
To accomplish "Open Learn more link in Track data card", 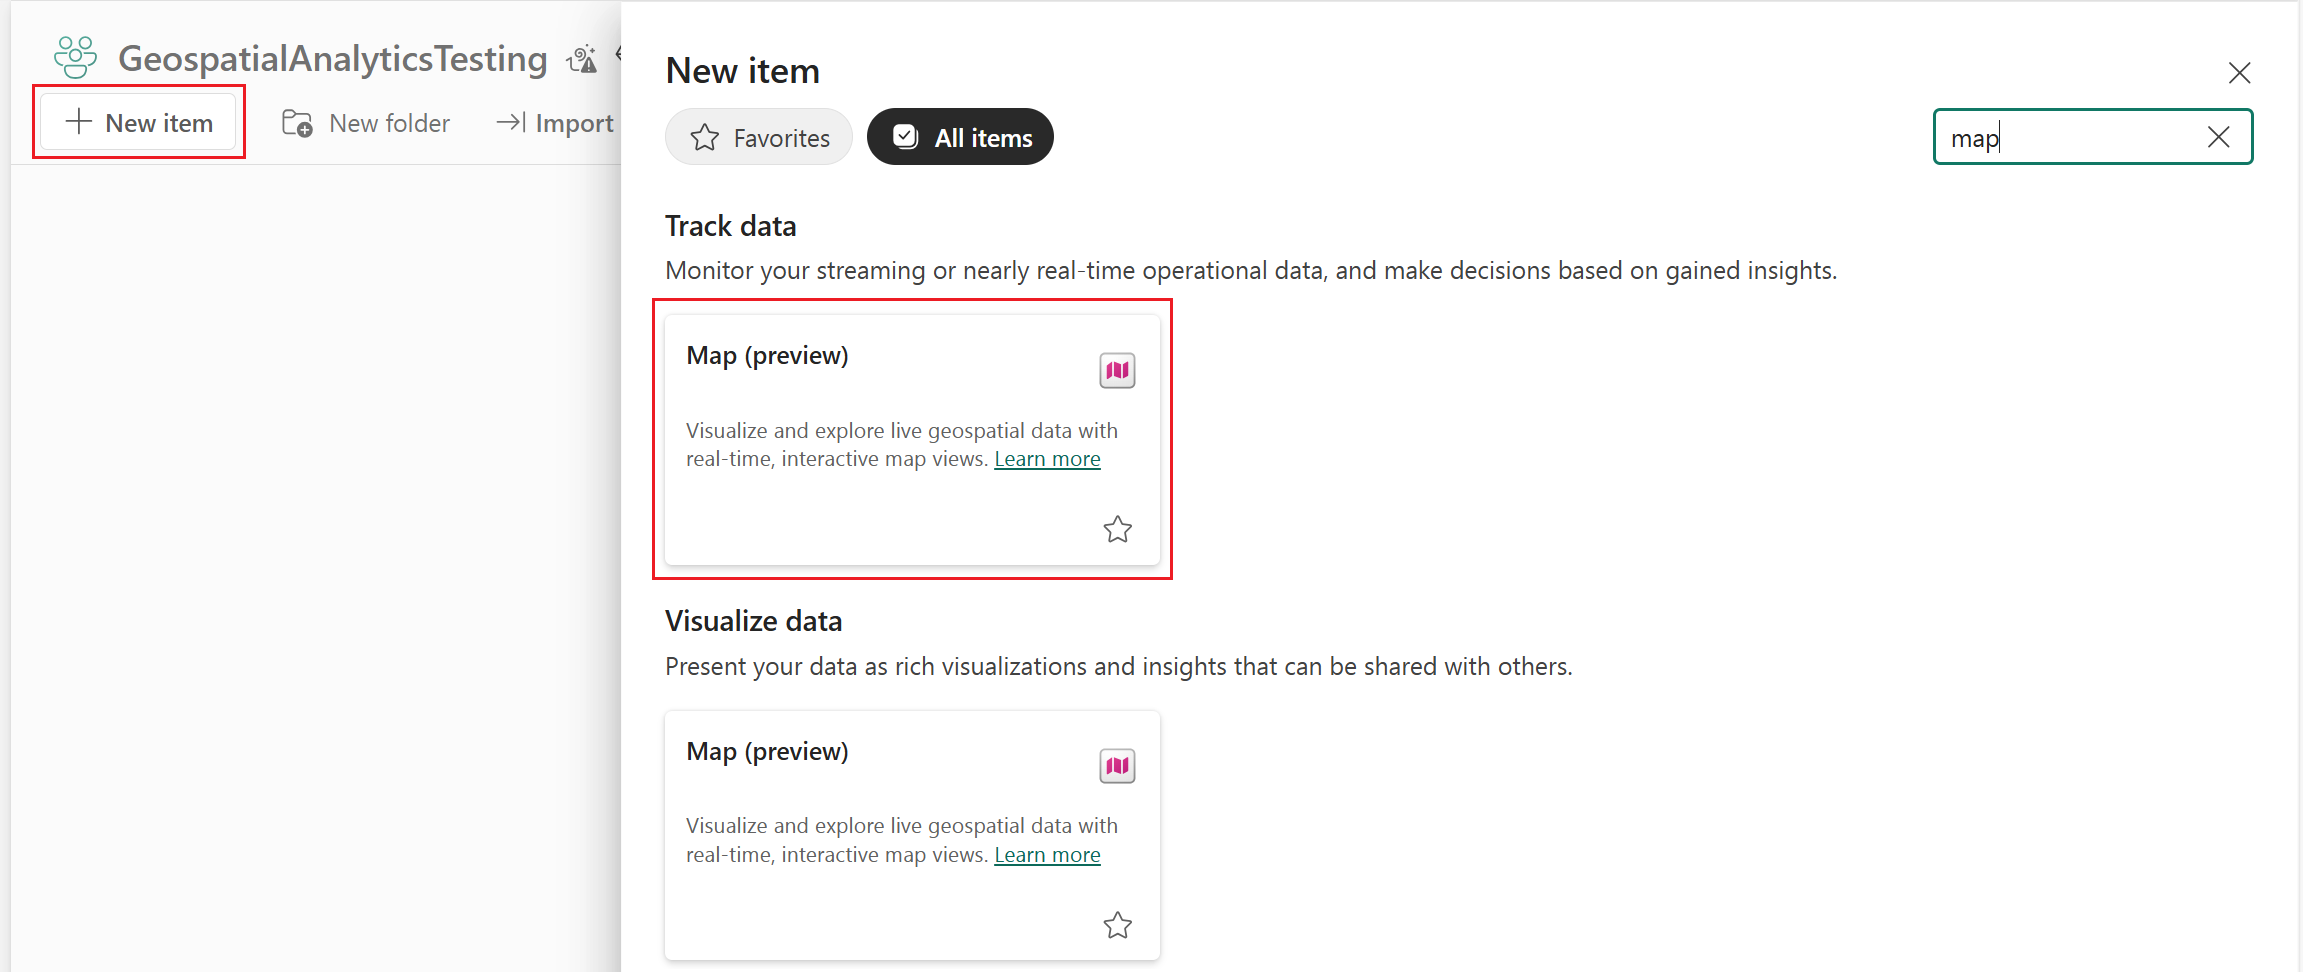I will 1047,459.
